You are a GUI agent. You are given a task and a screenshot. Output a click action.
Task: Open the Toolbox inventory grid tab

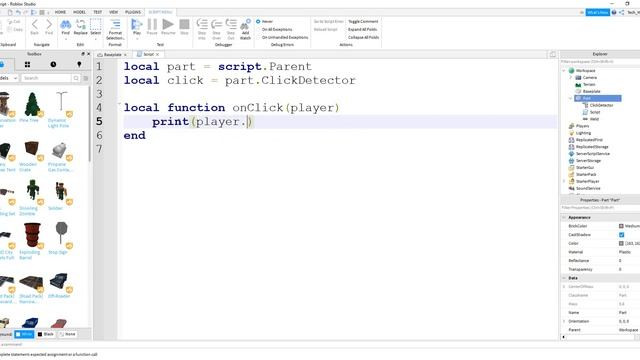click(27, 64)
